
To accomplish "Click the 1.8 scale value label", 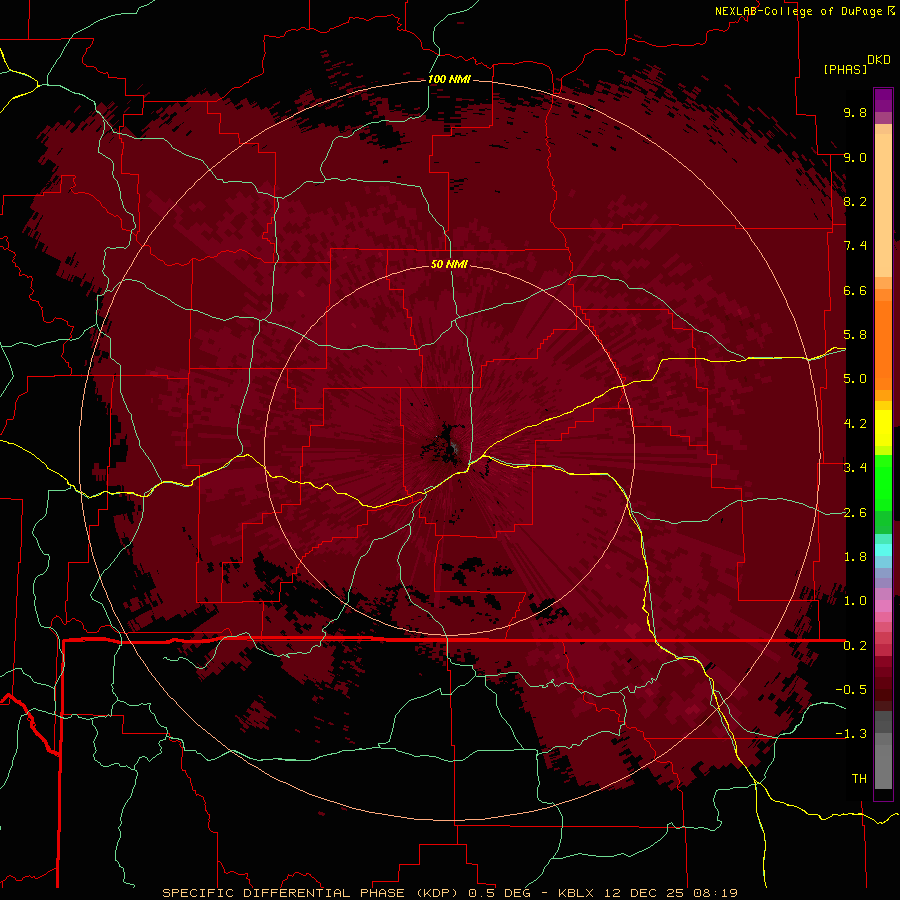I will 855,557.
